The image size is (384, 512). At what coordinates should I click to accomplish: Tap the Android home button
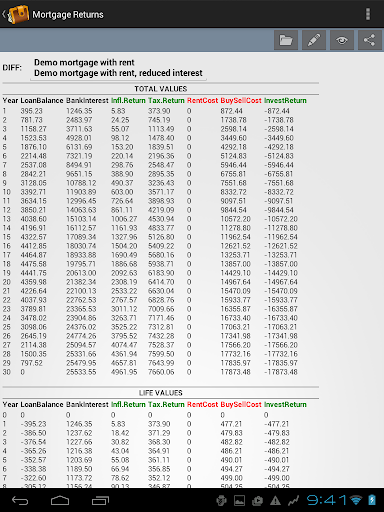[x=60, y=500]
